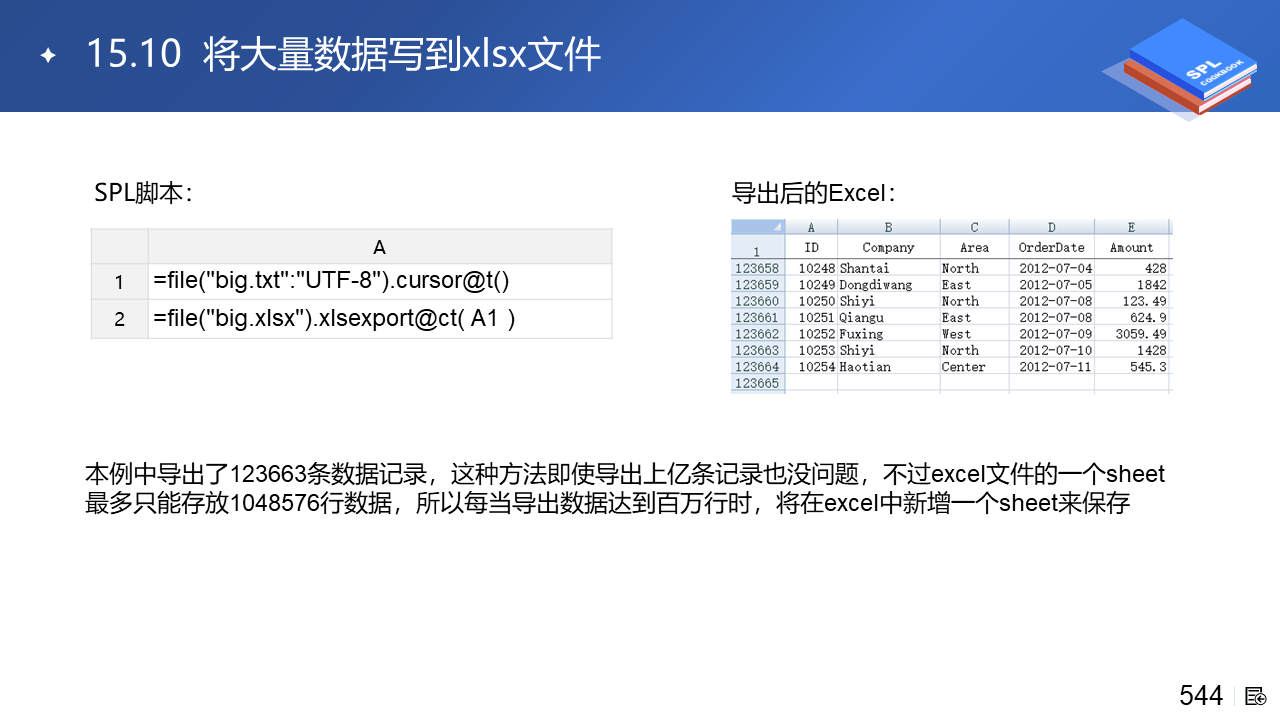Click the slide page number 544
The width and height of the screenshot is (1280, 720).
(1201, 696)
